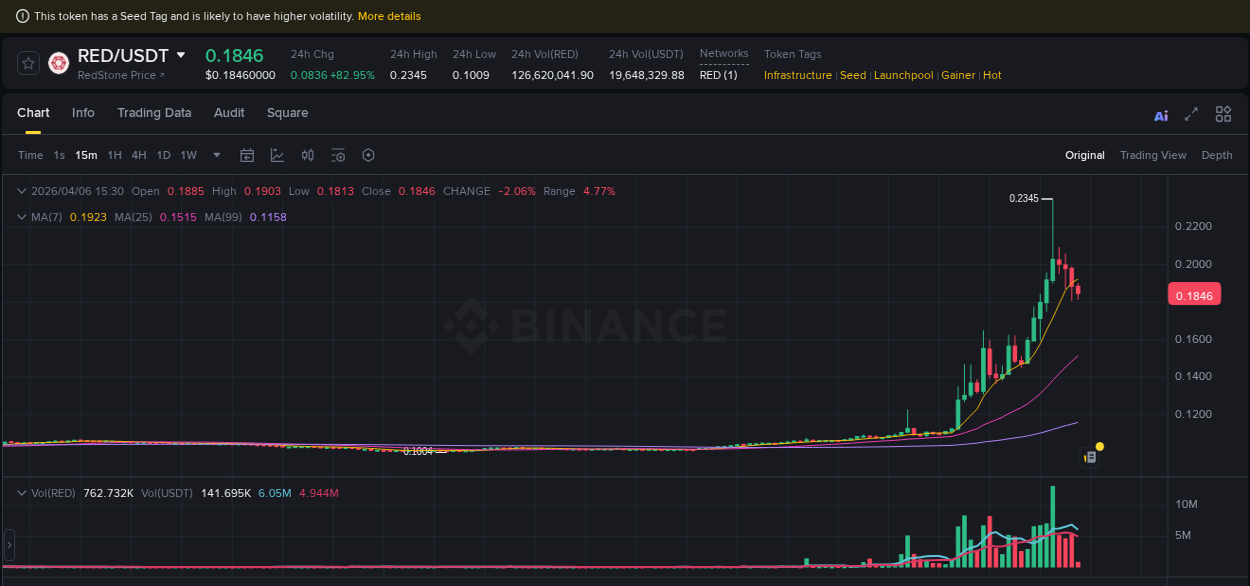The width and height of the screenshot is (1250, 586).
Task: Click the 24h change +82.95% value
Action: tap(354, 75)
